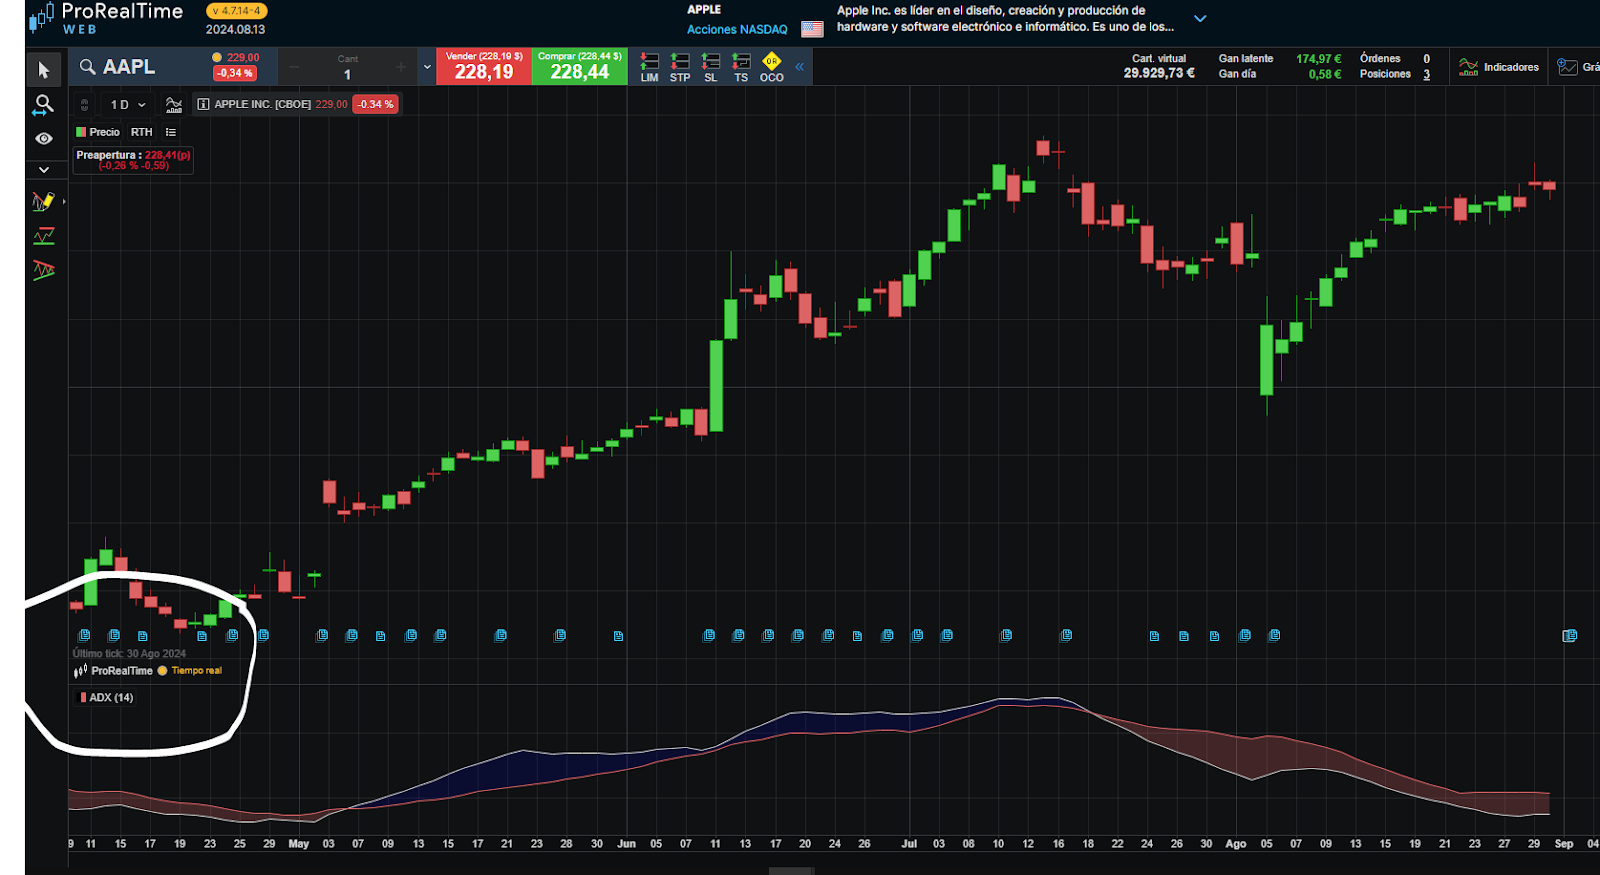Click the Gan día 0,58 € value

tap(1325, 74)
